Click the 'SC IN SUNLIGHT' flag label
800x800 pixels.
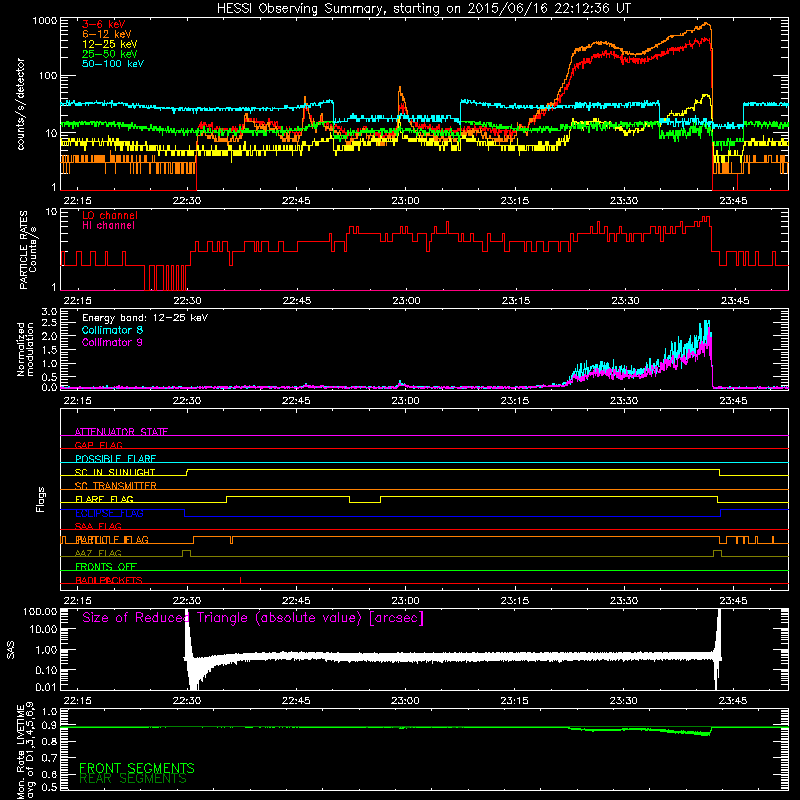(x=115, y=472)
